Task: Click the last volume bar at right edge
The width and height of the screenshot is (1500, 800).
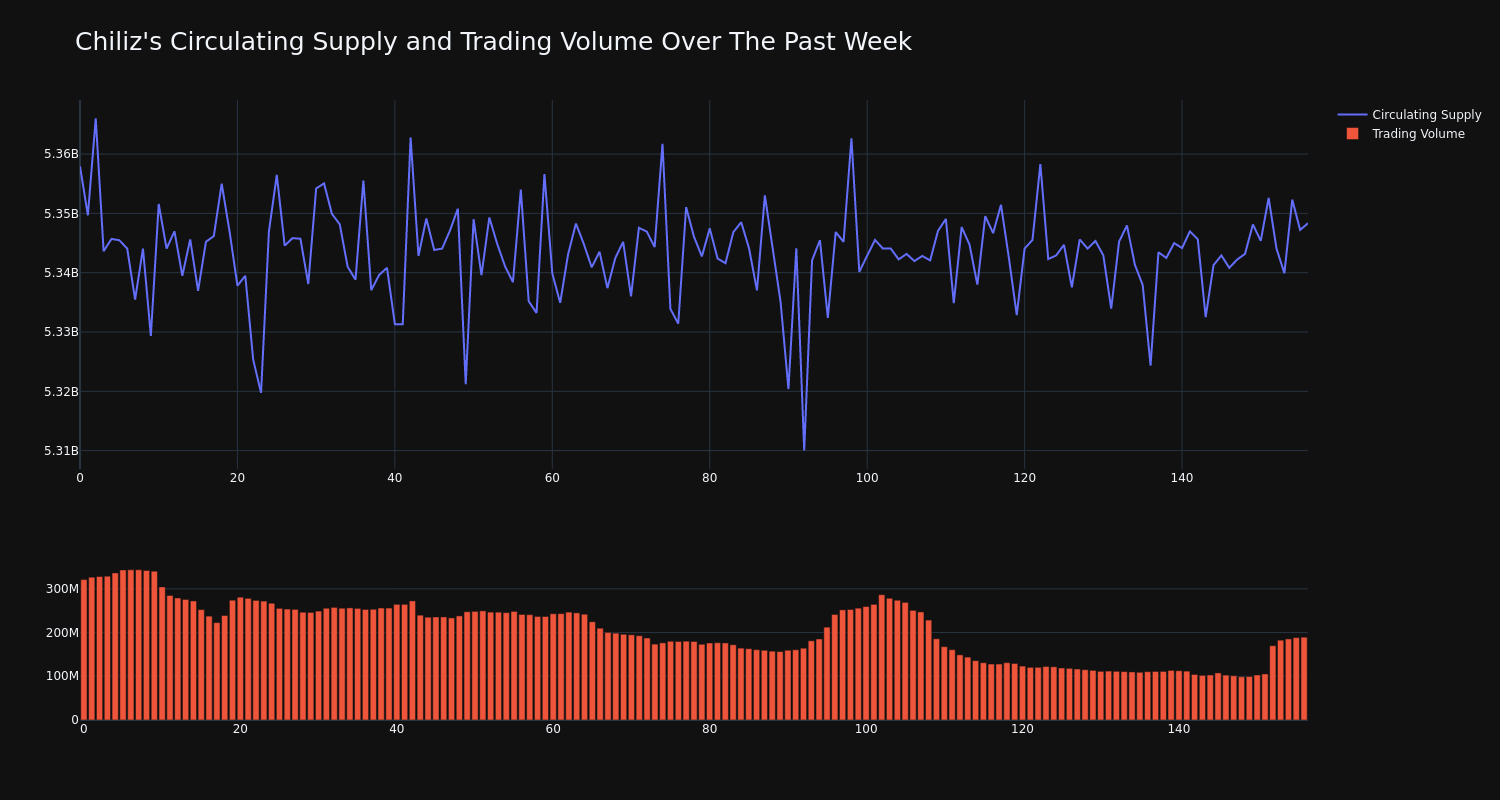Action: (1304, 679)
